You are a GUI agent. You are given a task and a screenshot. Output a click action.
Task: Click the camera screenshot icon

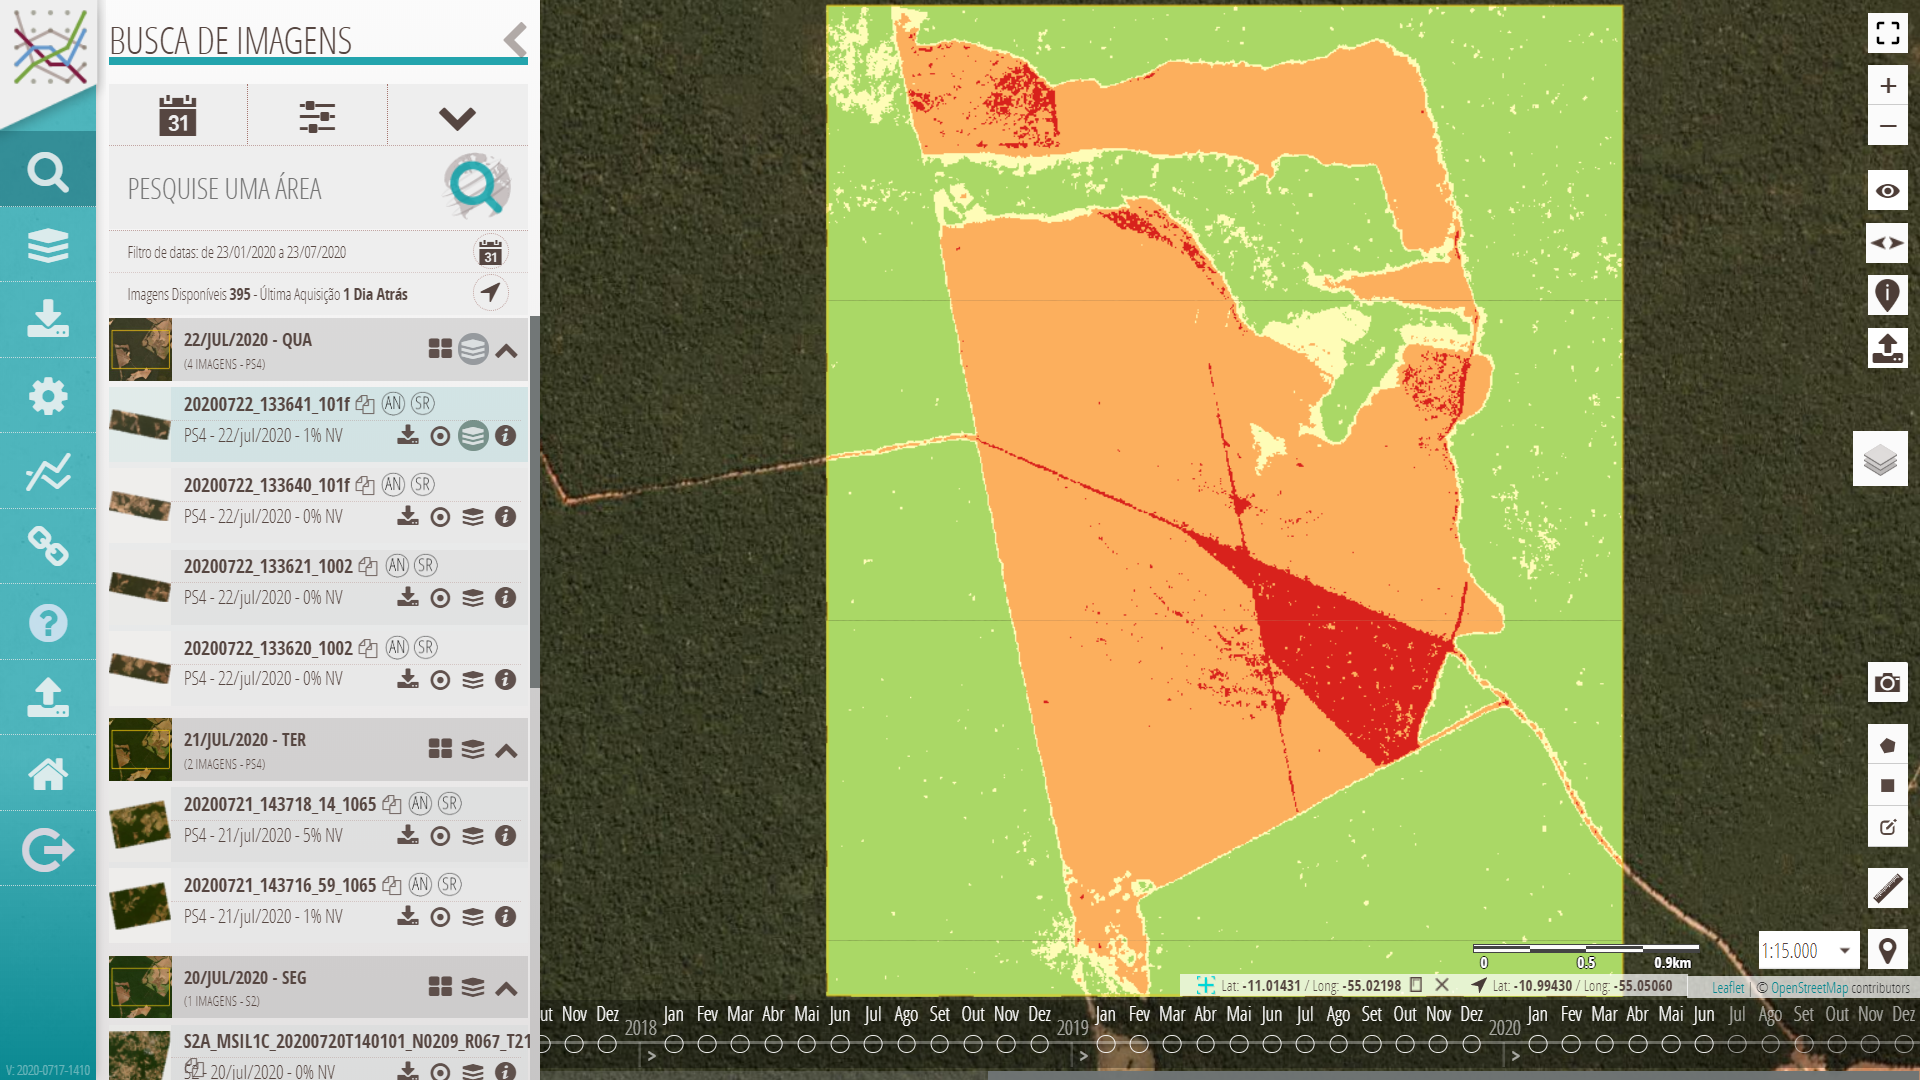[1887, 683]
